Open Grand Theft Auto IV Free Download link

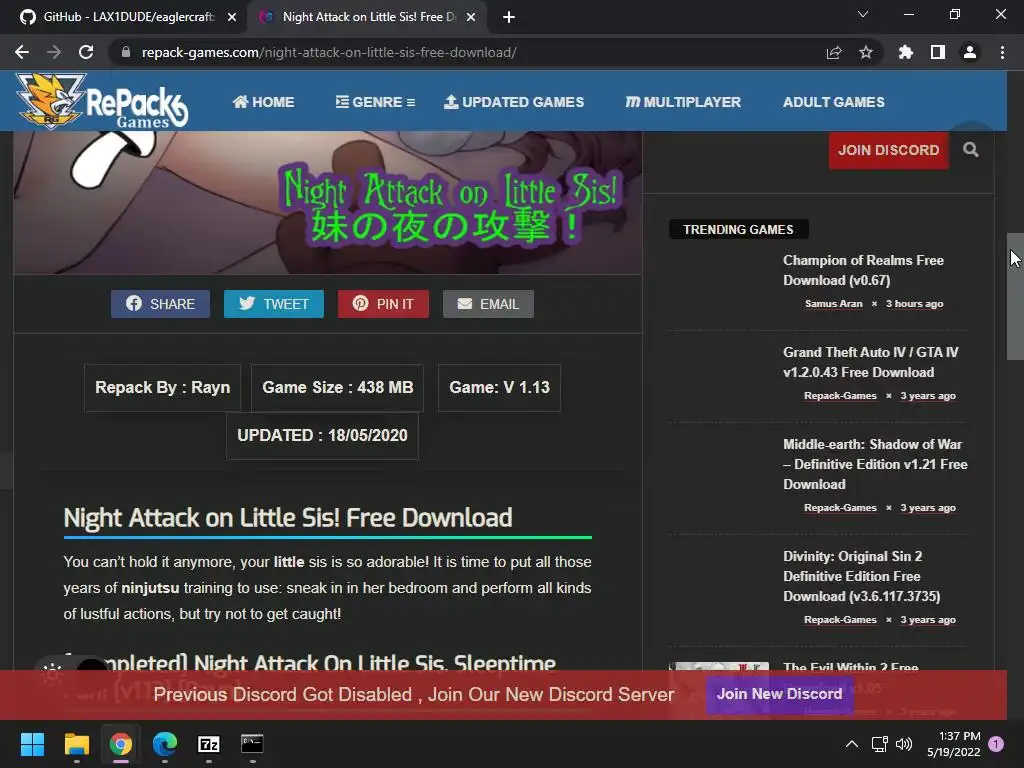point(871,362)
